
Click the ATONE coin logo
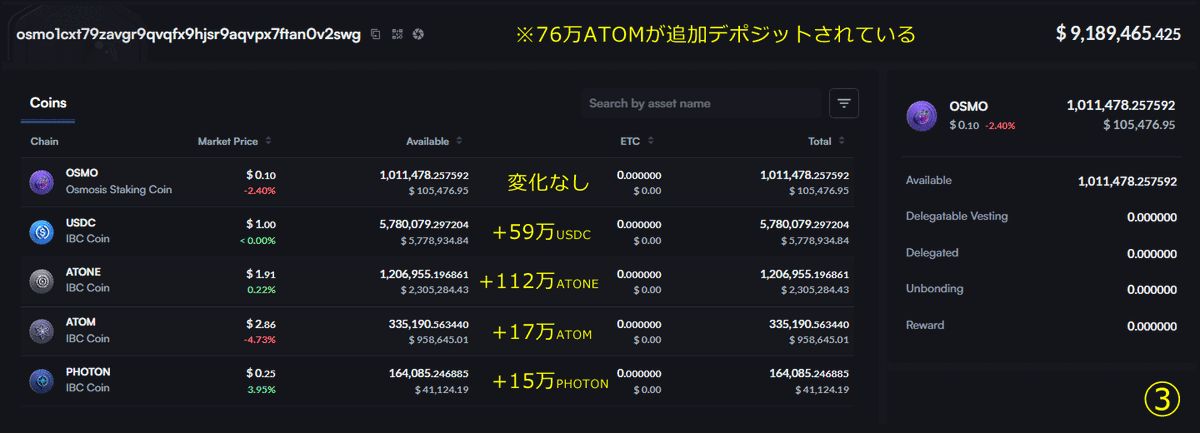click(41, 280)
